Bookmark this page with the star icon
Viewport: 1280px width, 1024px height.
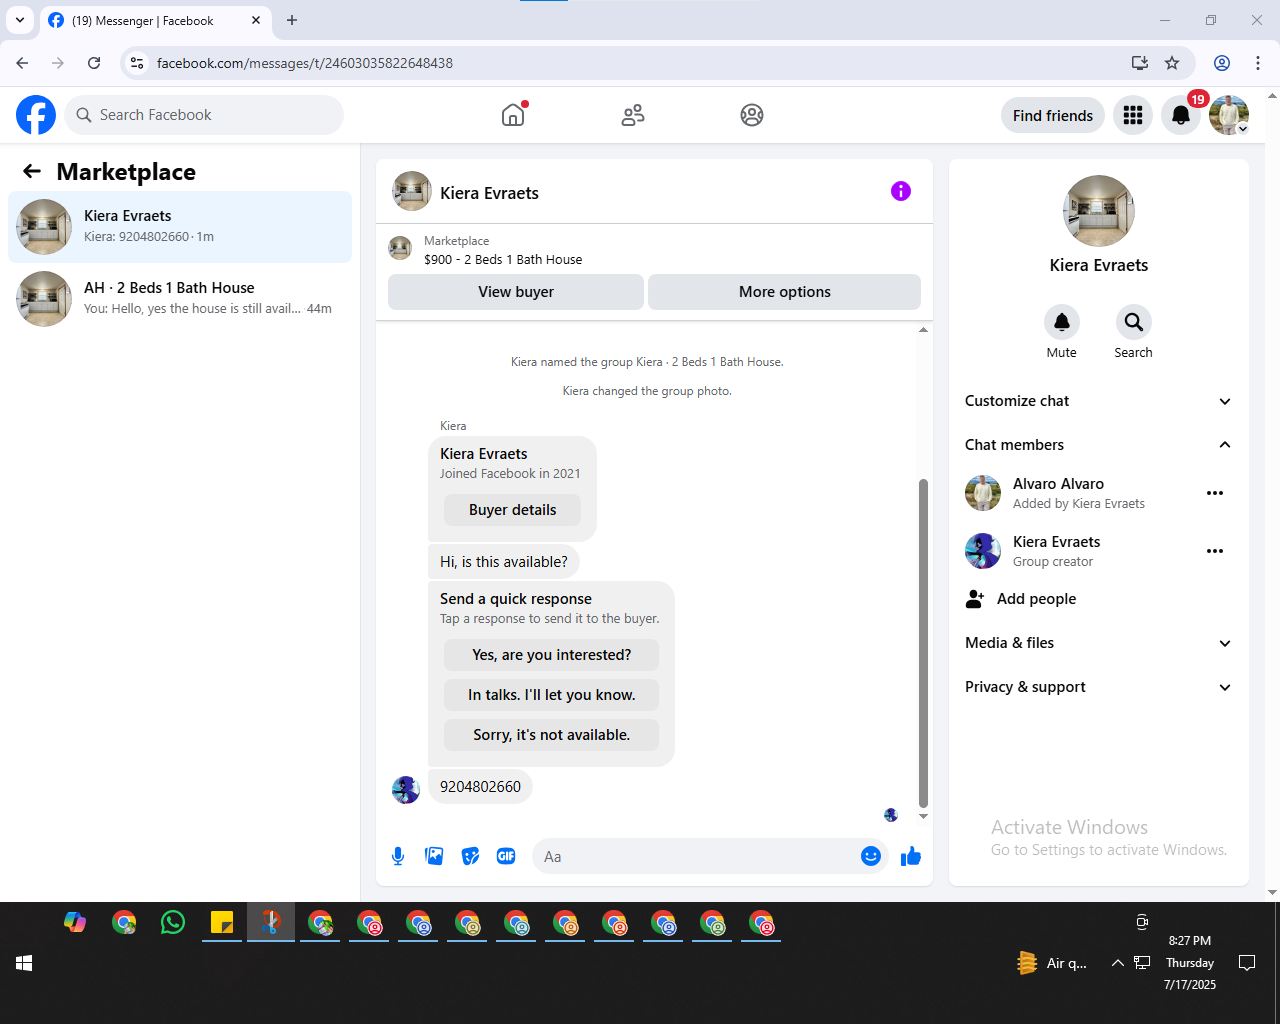1172,63
